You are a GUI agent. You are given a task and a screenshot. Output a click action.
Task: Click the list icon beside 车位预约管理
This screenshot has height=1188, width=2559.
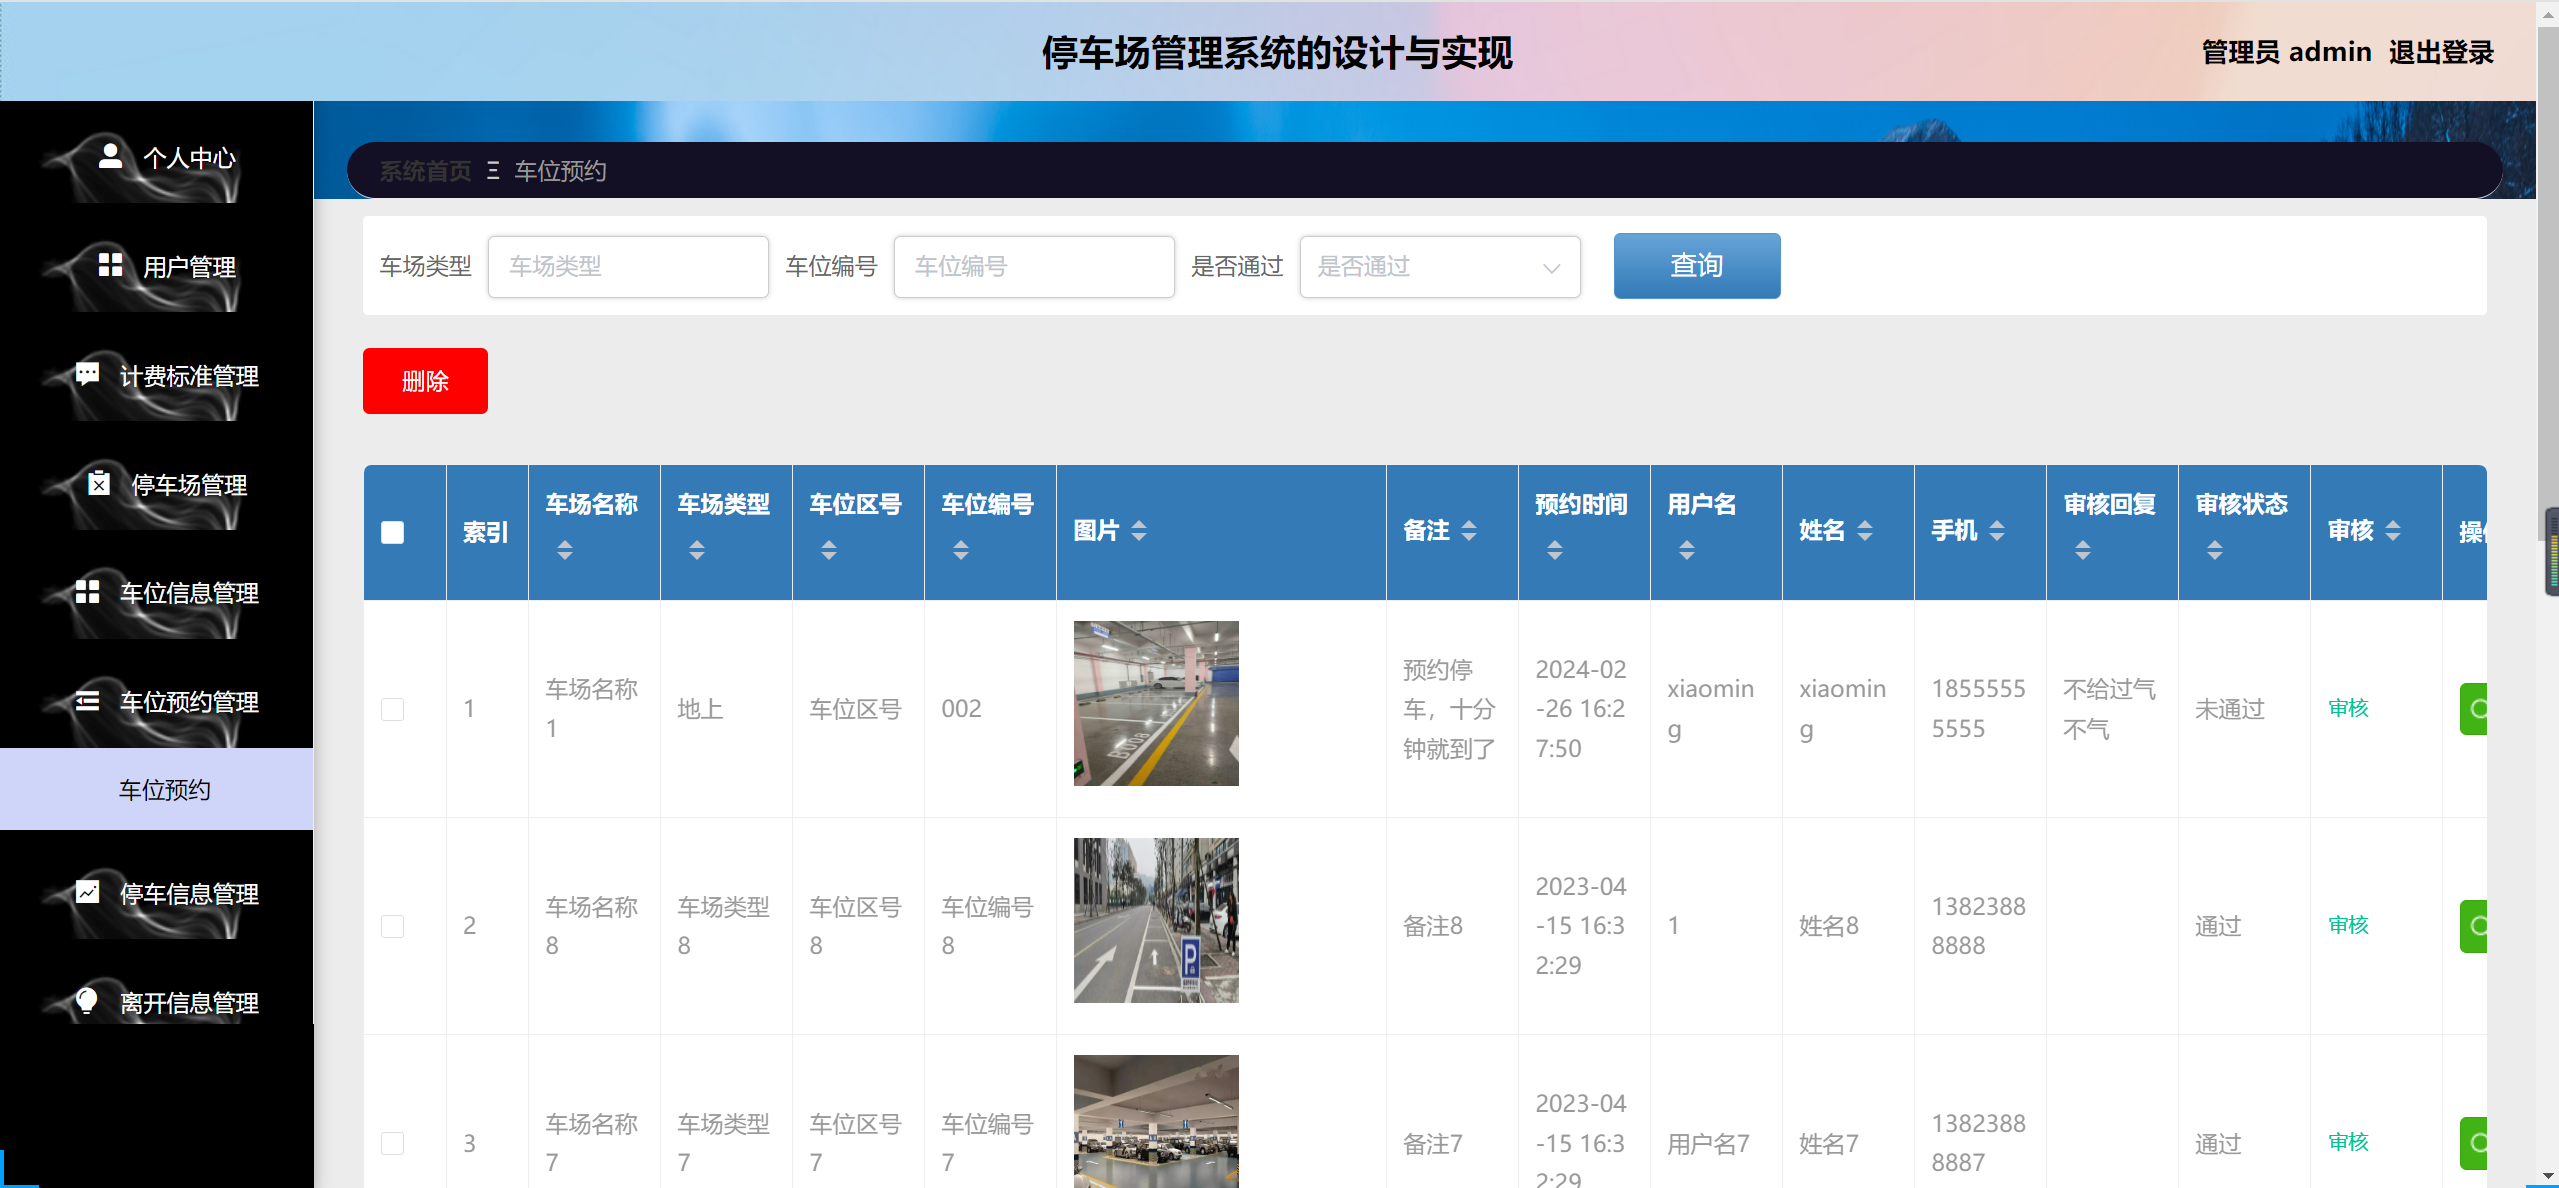(x=87, y=701)
